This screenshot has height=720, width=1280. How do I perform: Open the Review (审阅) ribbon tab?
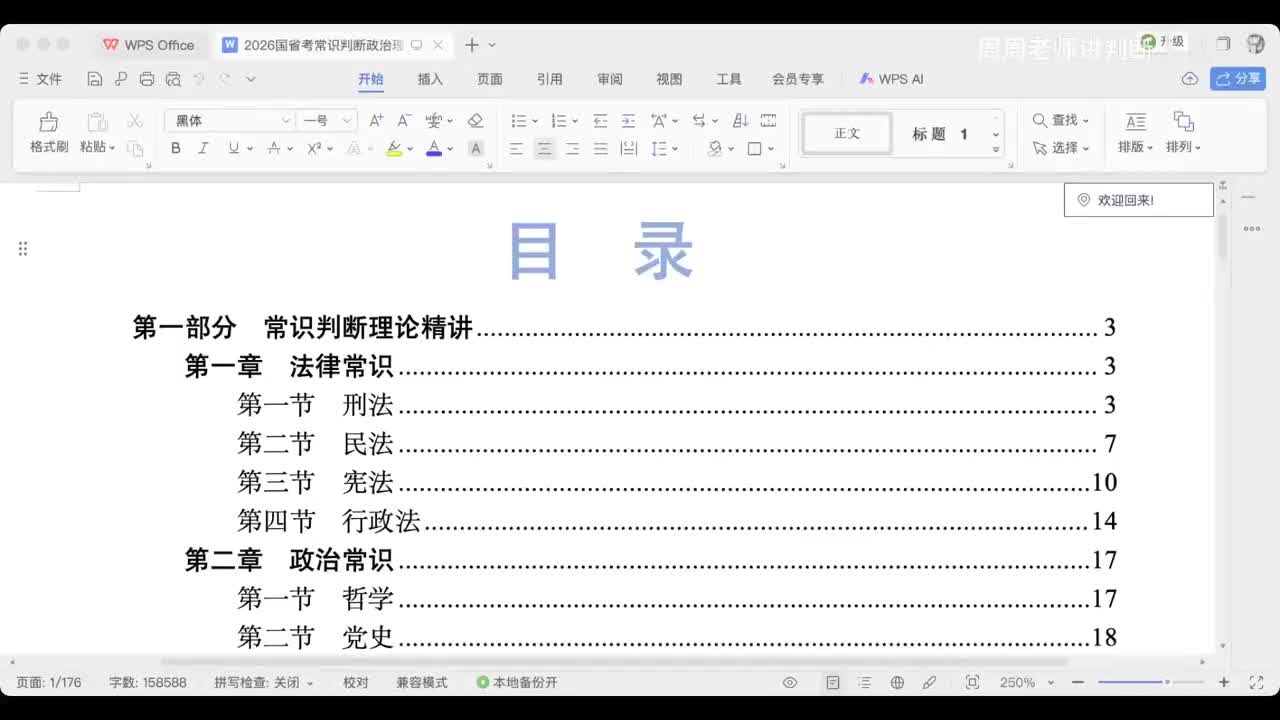610,79
